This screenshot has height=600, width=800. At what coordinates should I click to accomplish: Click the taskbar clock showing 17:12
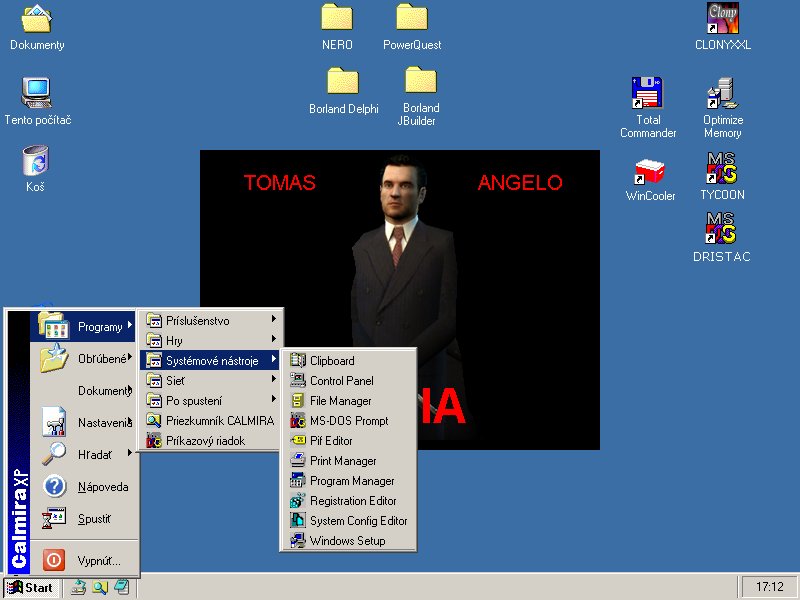(x=769, y=587)
